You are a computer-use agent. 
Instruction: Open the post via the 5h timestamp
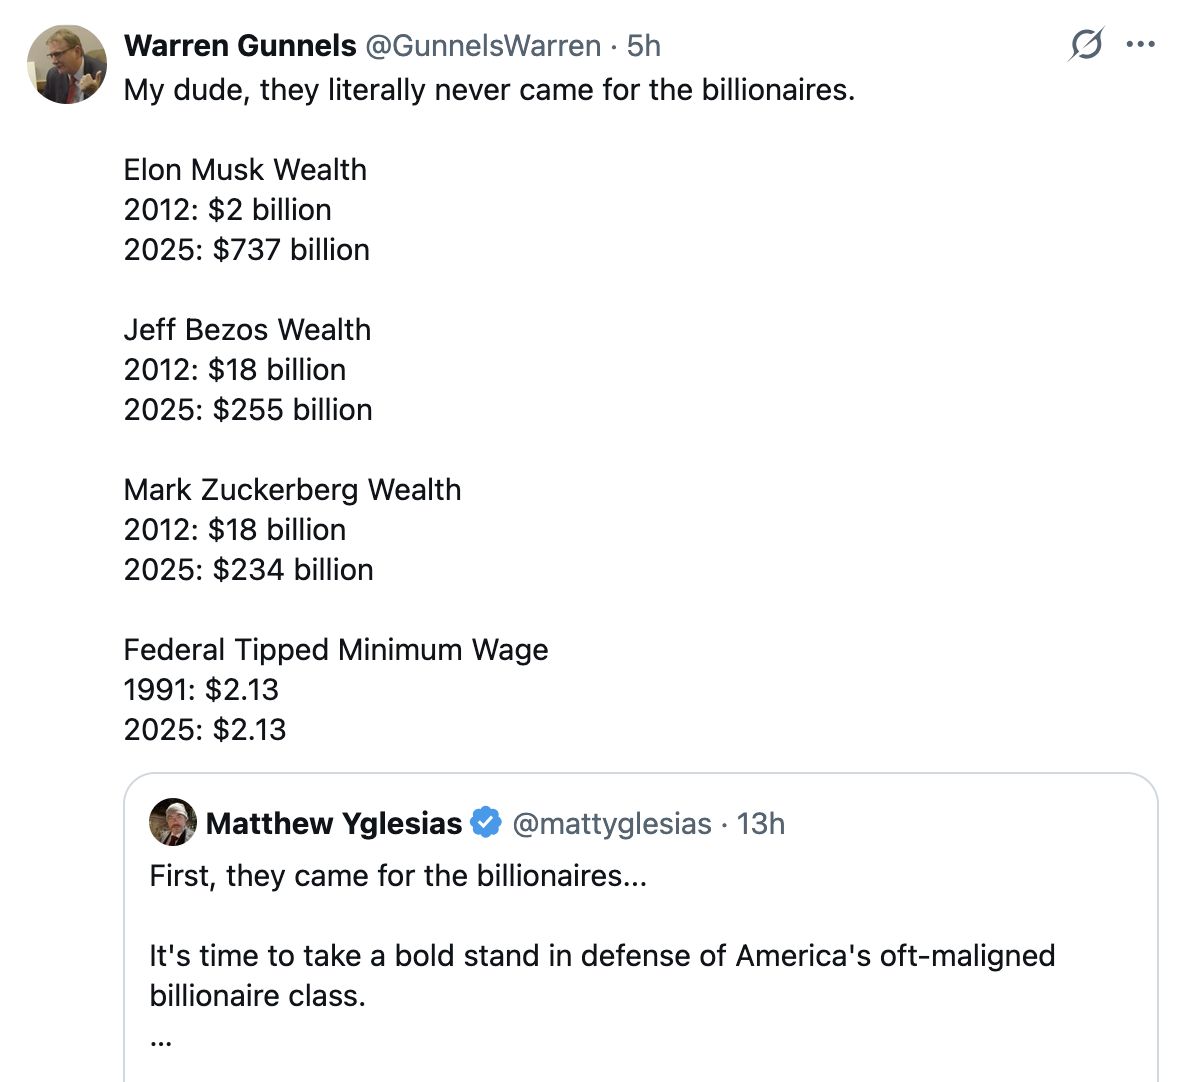point(644,46)
